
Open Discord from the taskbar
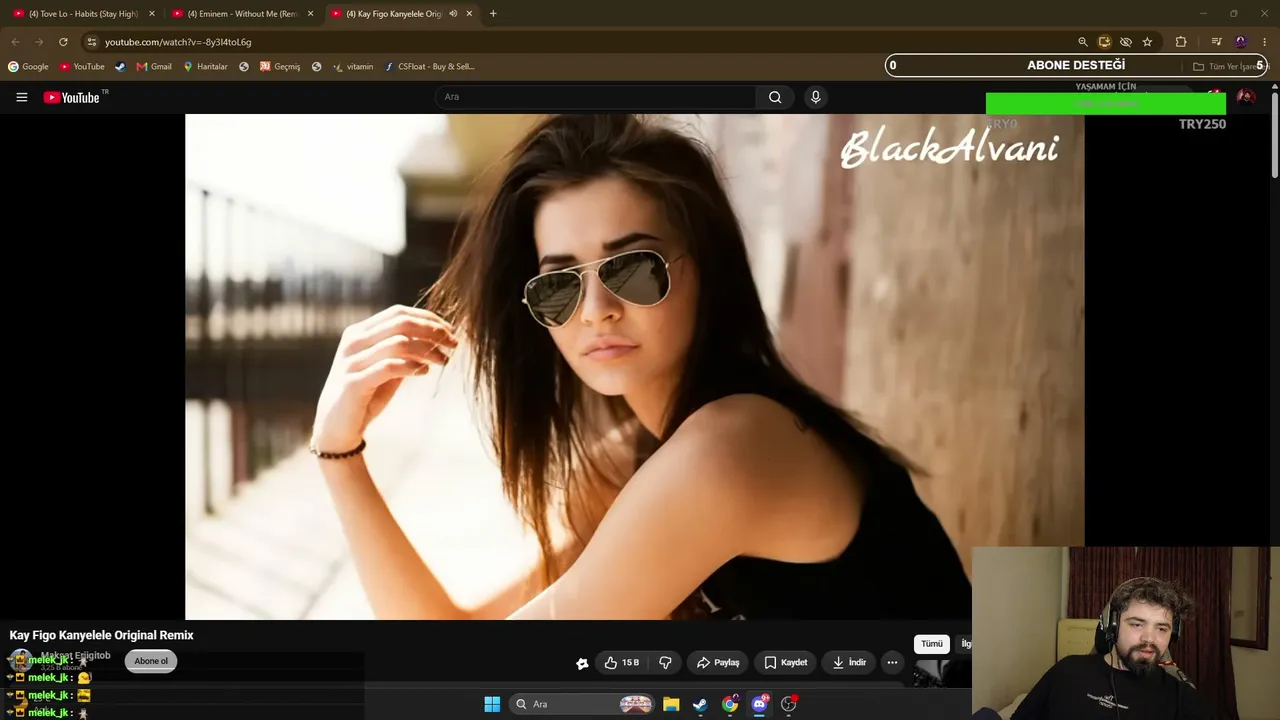pyautogui.click(x=759, y=704)
